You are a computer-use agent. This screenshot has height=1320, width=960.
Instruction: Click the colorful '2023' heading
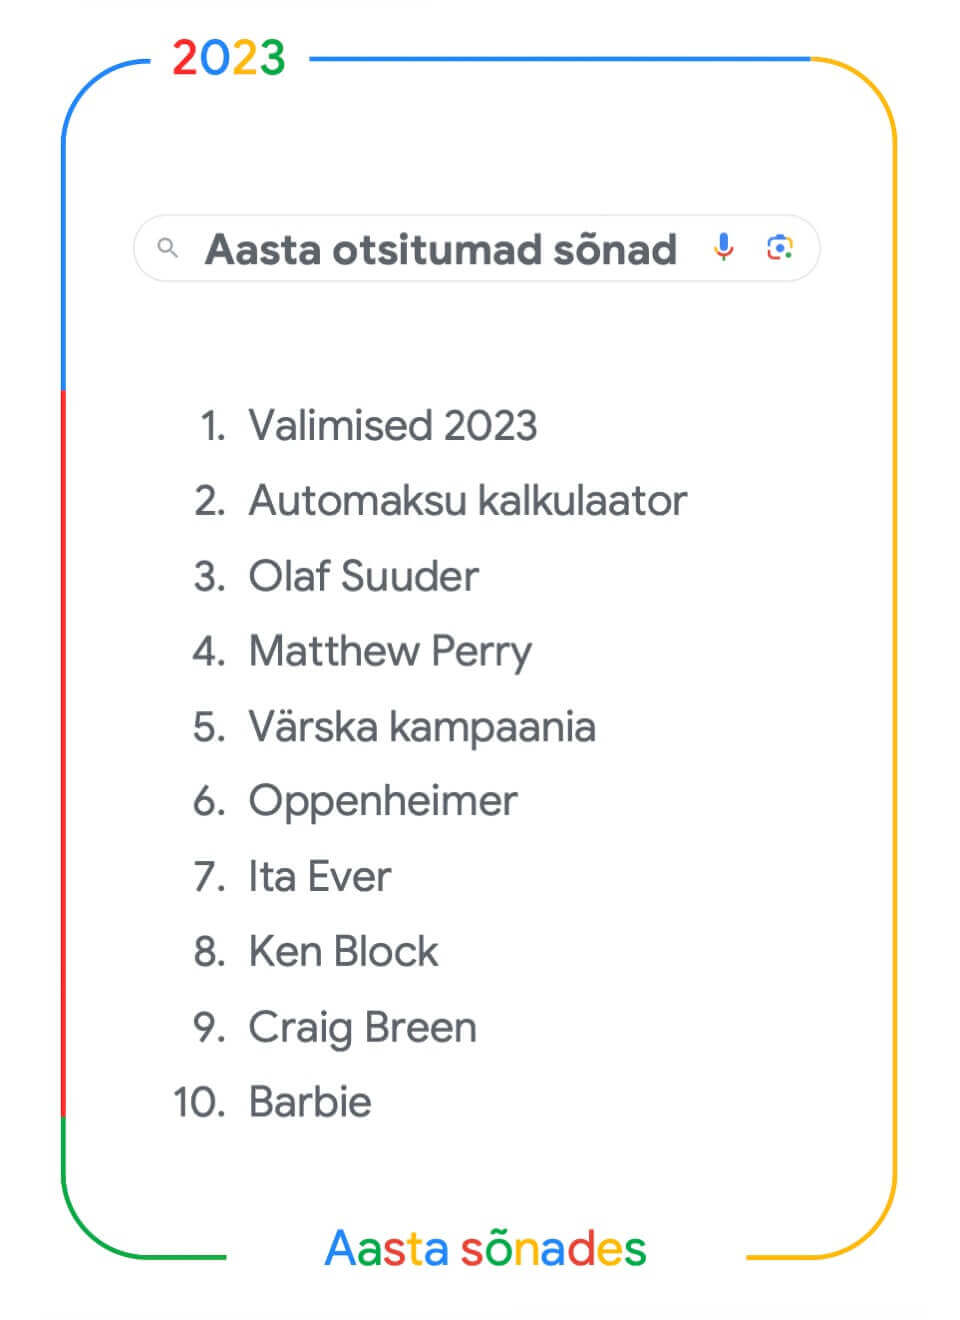click(x=229, y=58)
